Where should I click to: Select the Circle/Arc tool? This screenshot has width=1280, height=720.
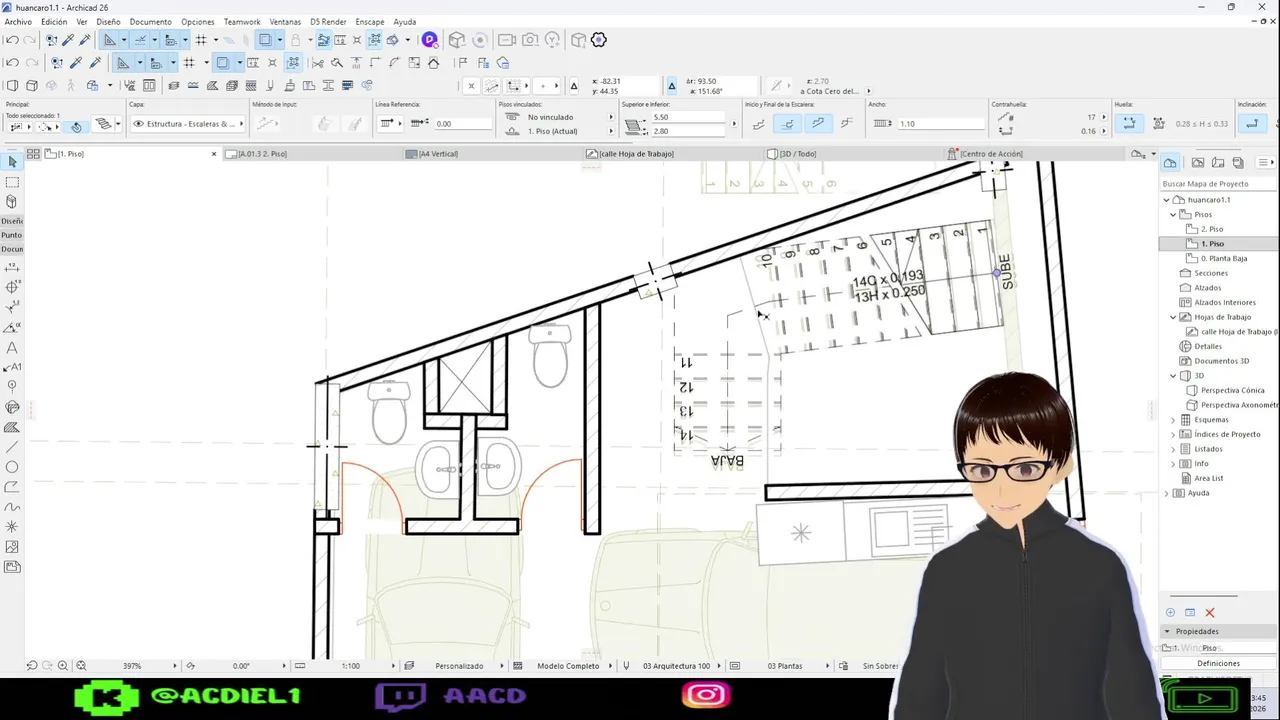[12, 467]
